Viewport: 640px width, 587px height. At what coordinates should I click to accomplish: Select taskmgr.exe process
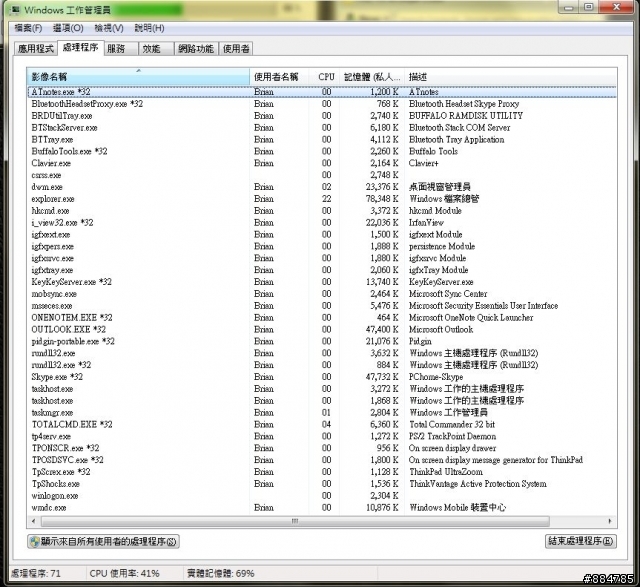click(x=322, y=412)
